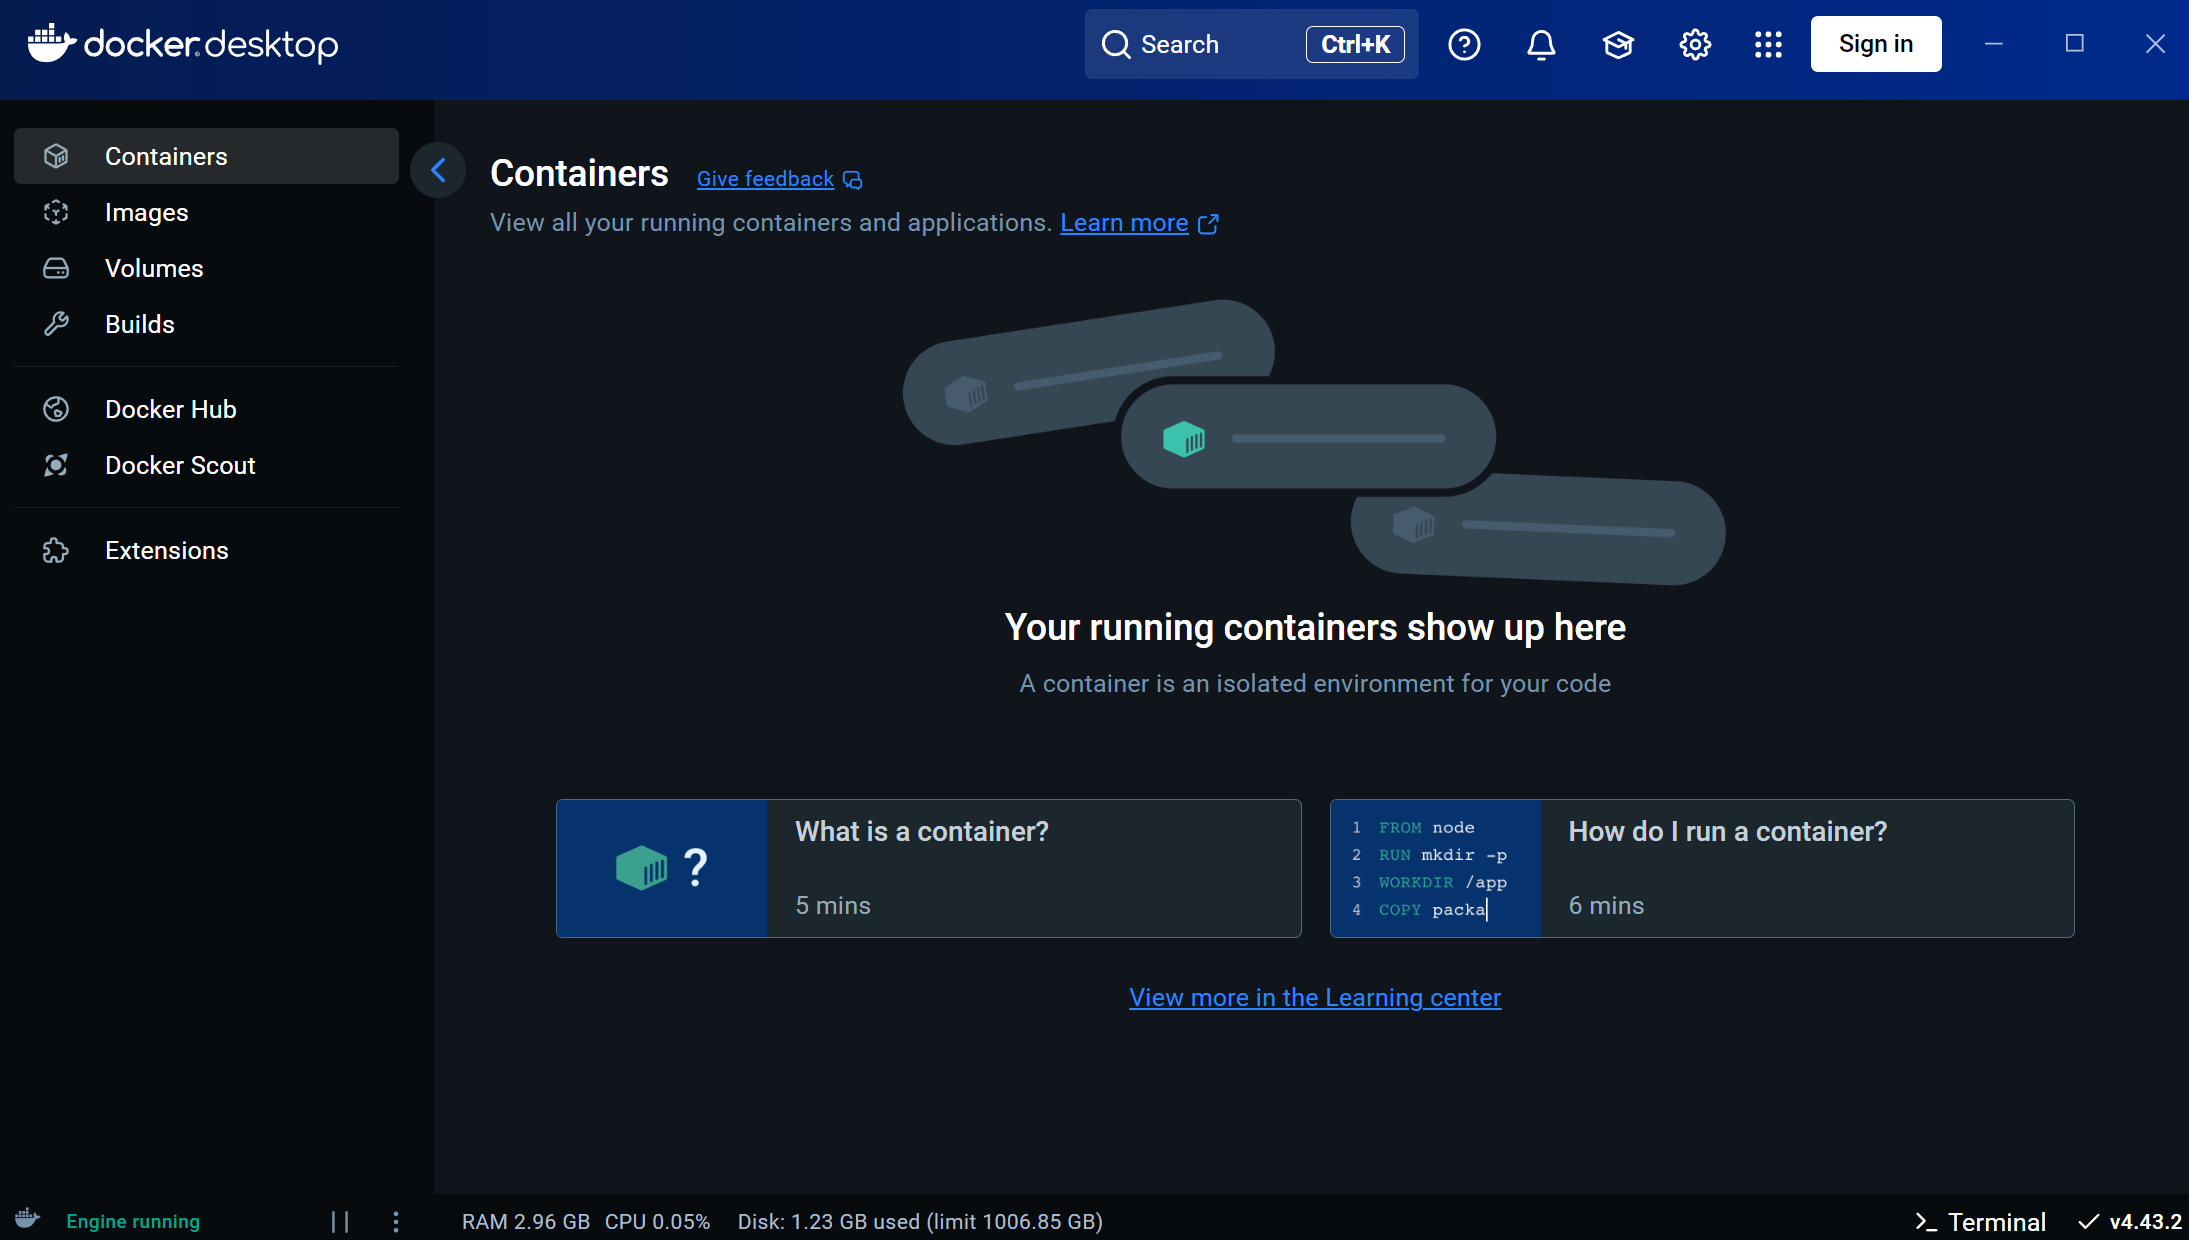Open the 'What is a container?' card
This screenshot has height=1240, width=2189.
click(928, 868)
